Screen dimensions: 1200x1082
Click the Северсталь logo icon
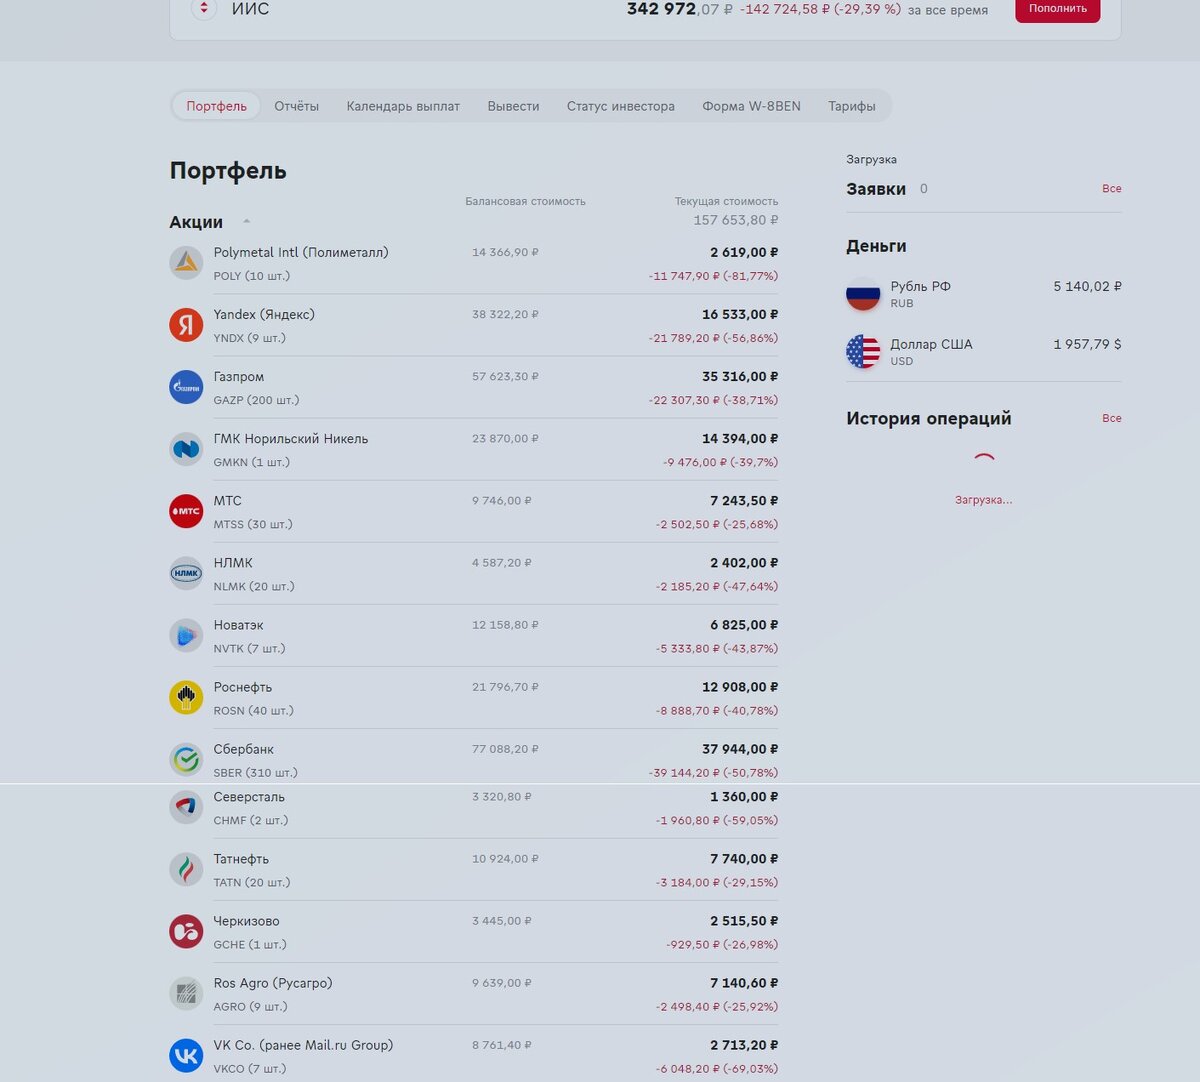(x=186, y=807)
